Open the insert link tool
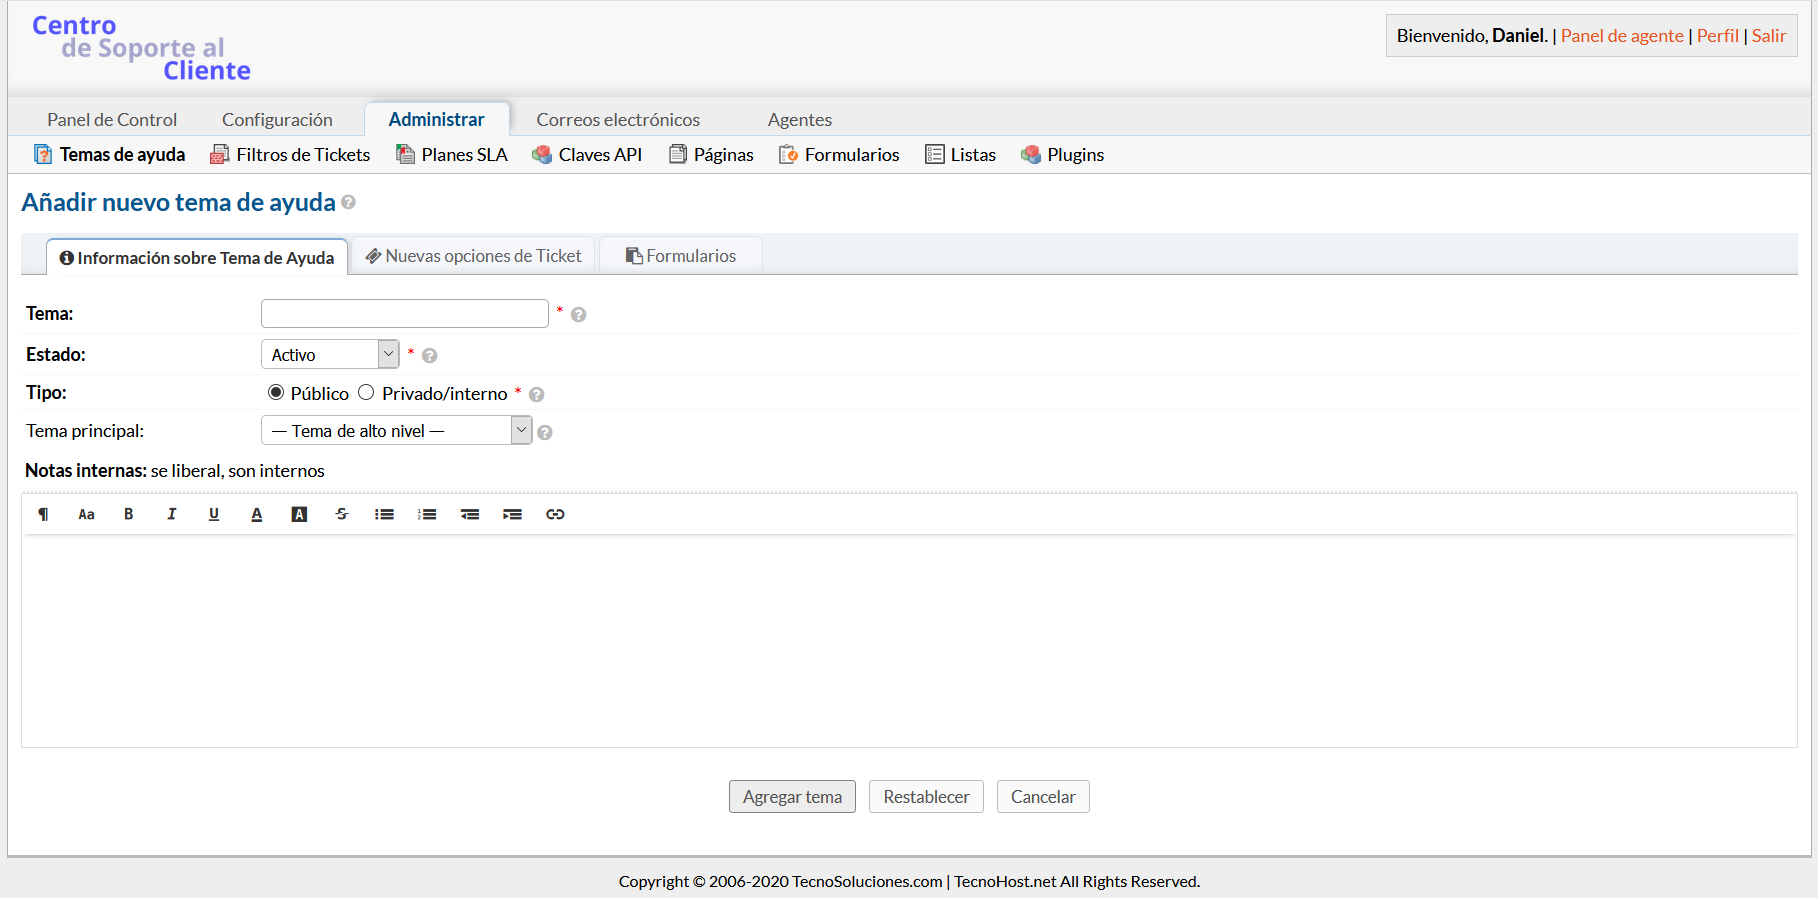Screen dimensions: 1818x898 point(555,514)
